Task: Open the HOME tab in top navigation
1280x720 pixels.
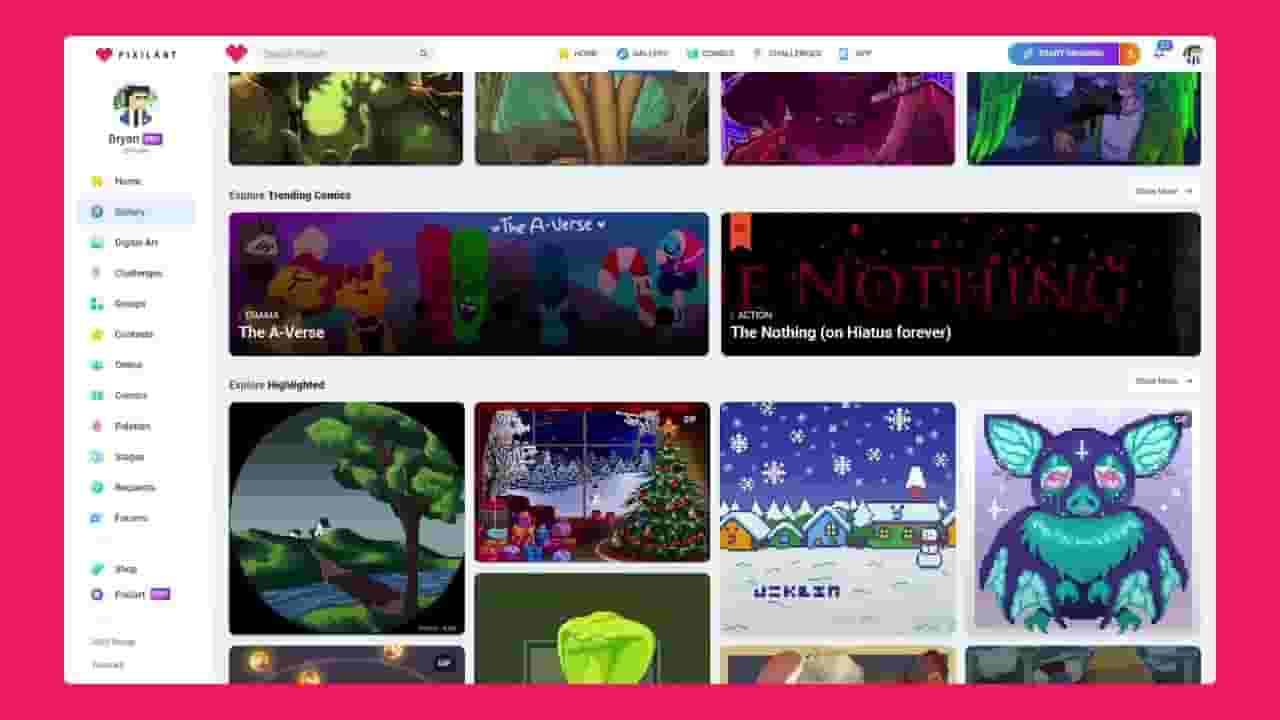Action: 578,54
